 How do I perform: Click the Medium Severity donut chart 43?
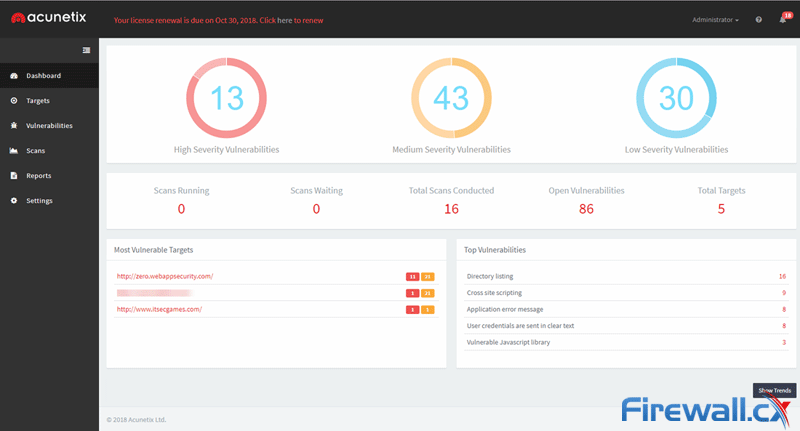click(x=452, y=98)
